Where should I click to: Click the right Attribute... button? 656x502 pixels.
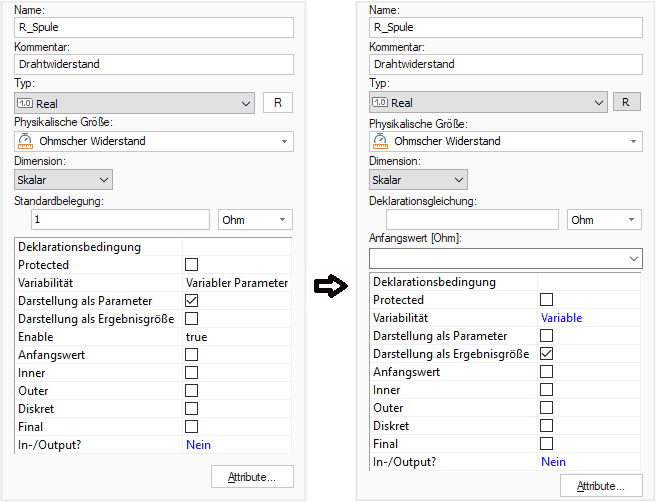(x=601, y=486)
